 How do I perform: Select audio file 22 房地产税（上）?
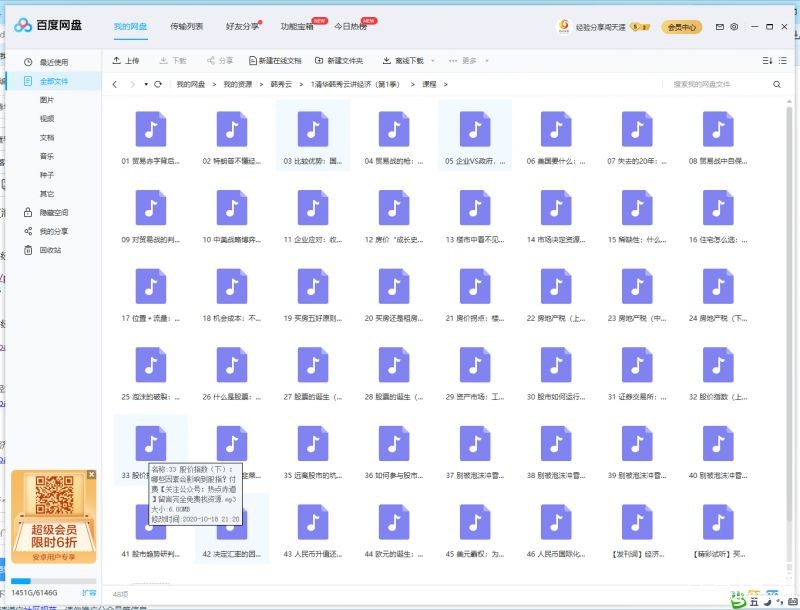pos(556,295)
